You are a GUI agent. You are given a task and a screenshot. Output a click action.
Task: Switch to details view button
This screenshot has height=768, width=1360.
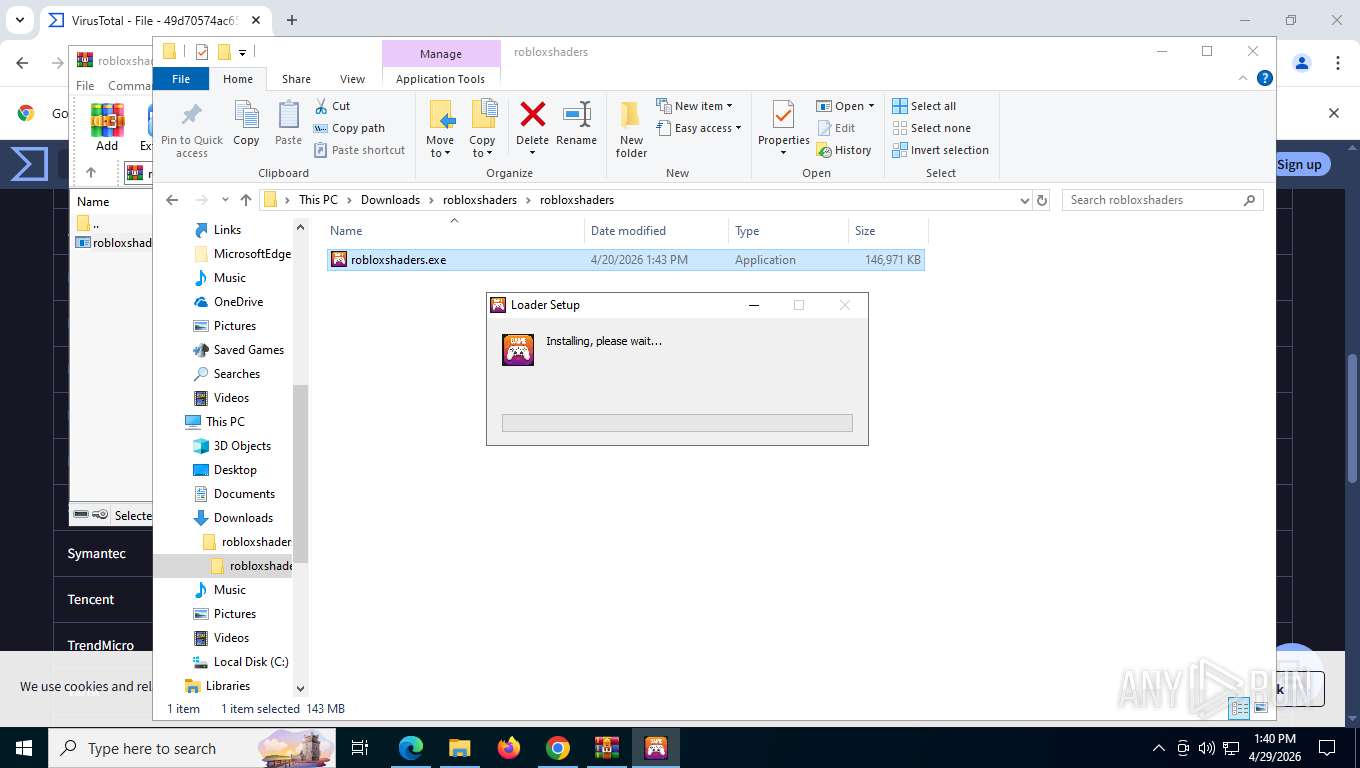click(x=1239, y=708)
